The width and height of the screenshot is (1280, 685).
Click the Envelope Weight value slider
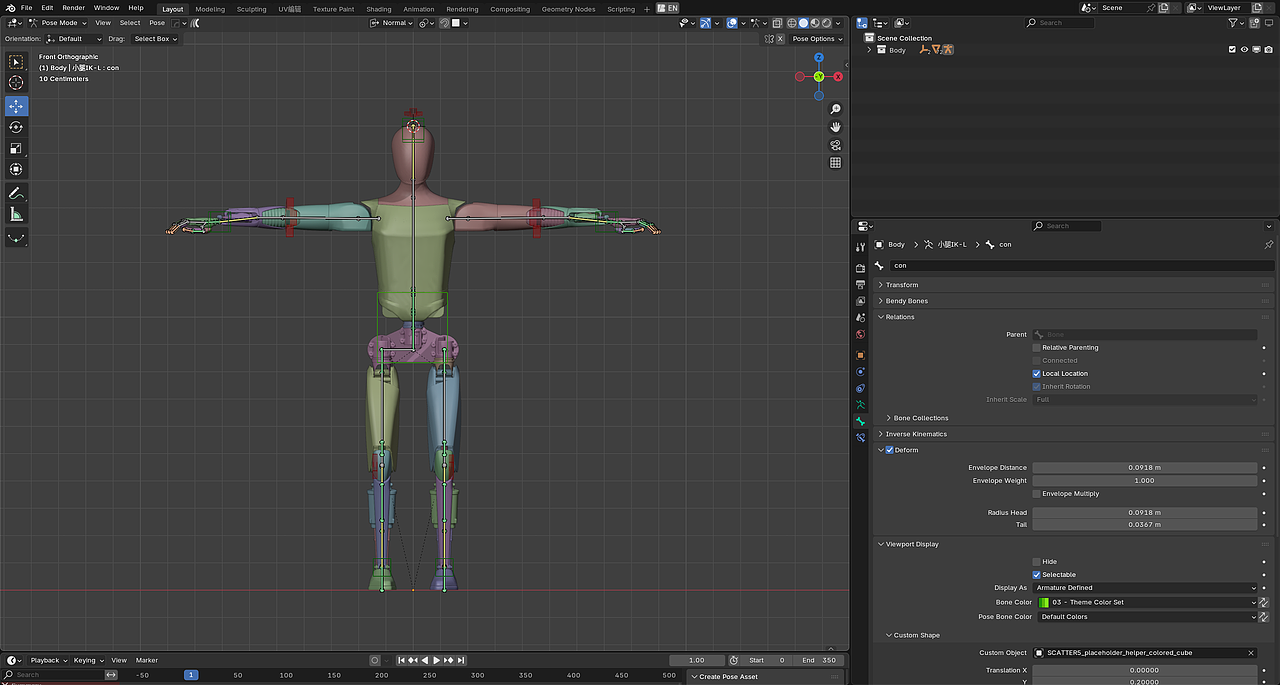pyautogui.click(x=1145, y=480)
